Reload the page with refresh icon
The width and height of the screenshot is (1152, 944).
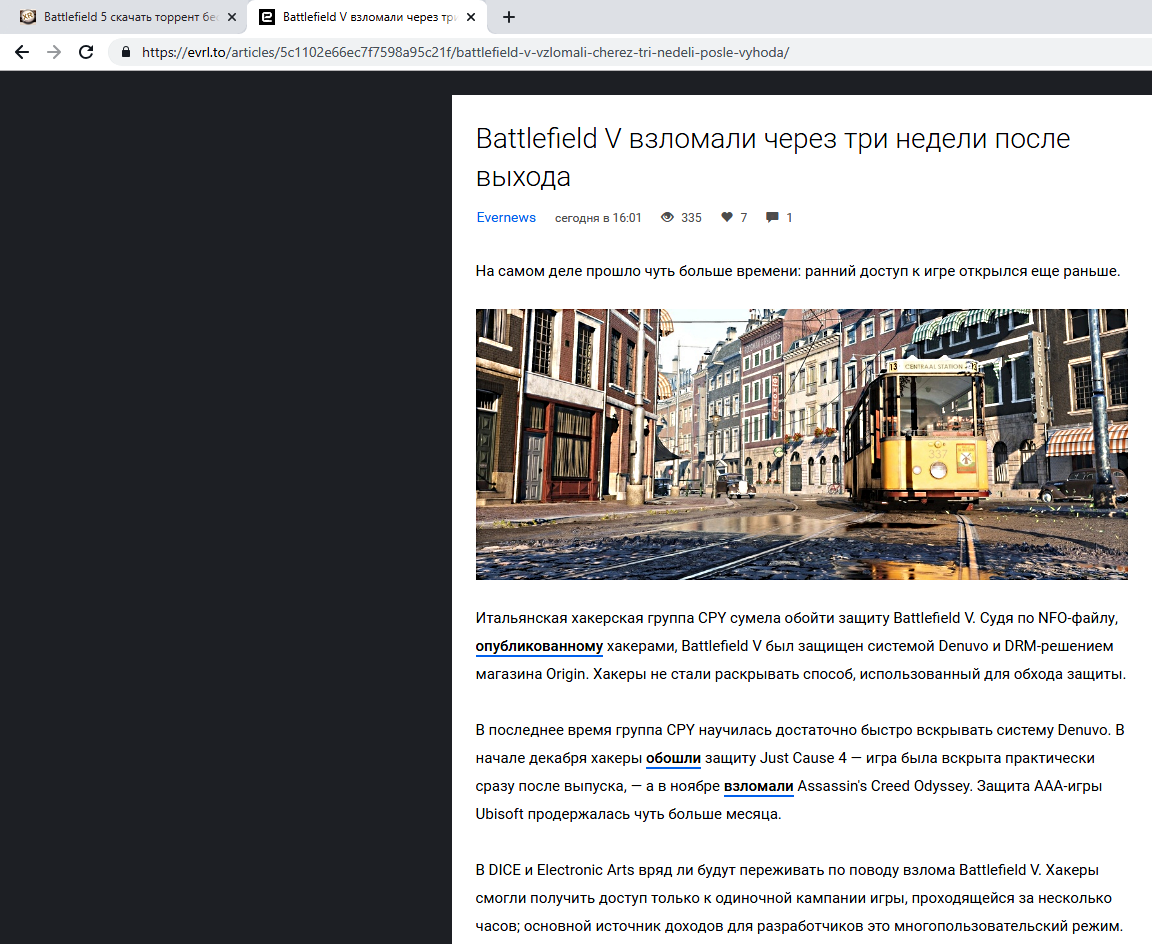[x=86, y=52]
